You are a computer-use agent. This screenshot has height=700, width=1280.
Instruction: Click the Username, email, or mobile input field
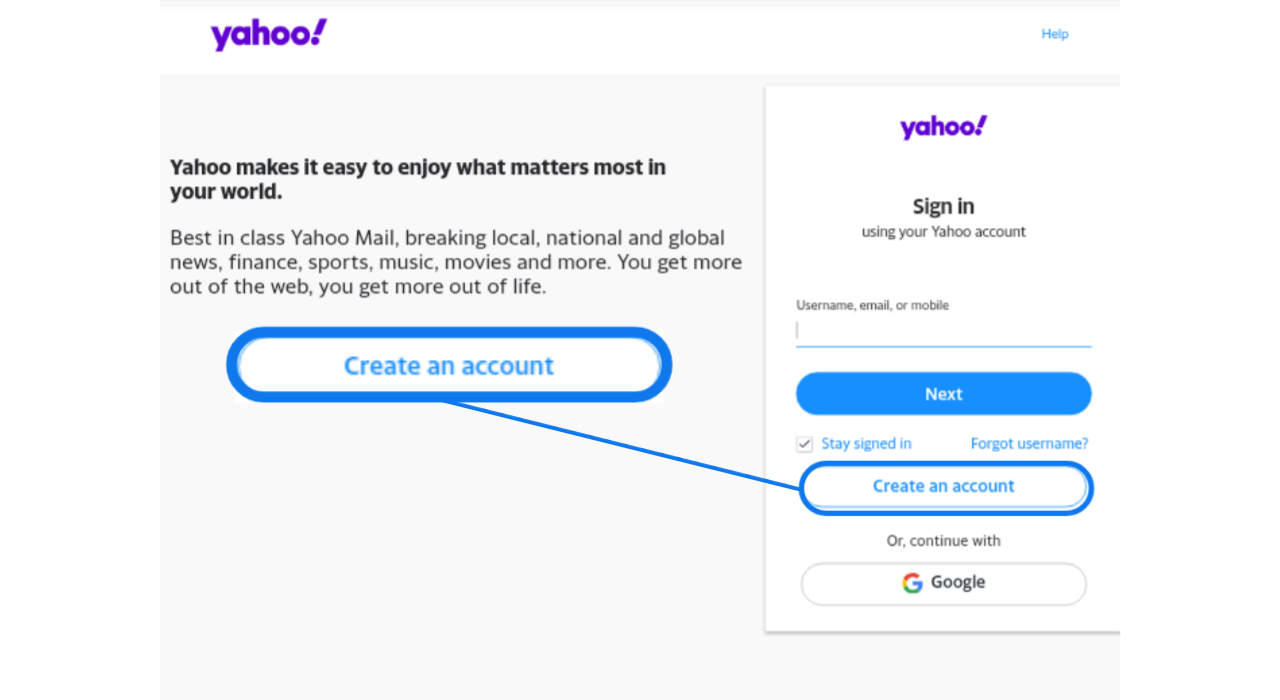coord(943,330)
